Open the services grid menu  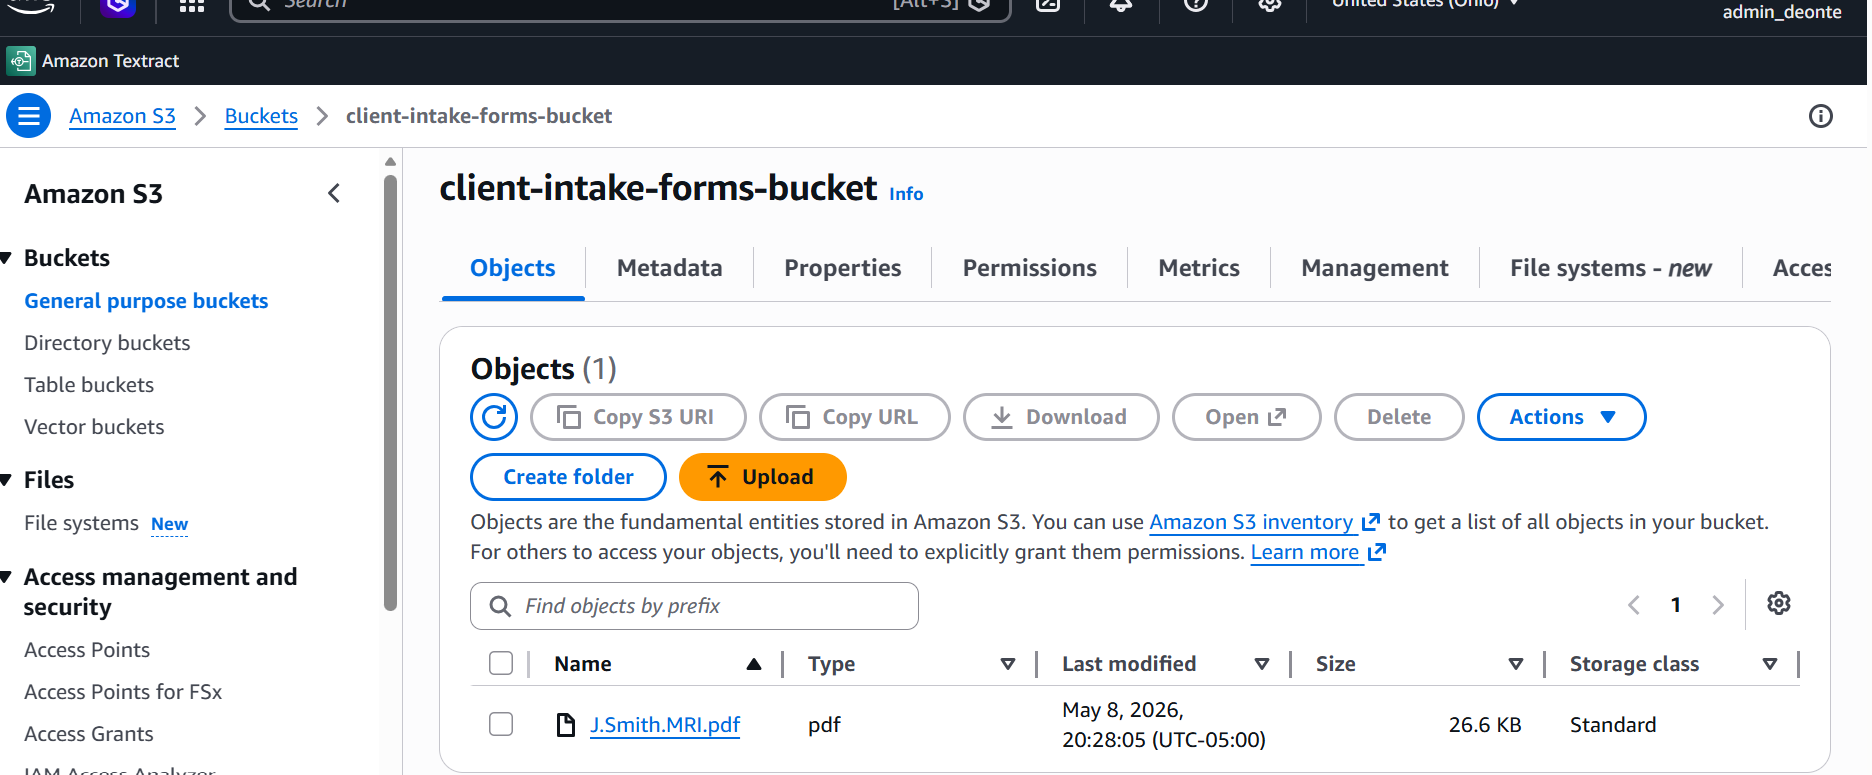click(x=192, y=5)
